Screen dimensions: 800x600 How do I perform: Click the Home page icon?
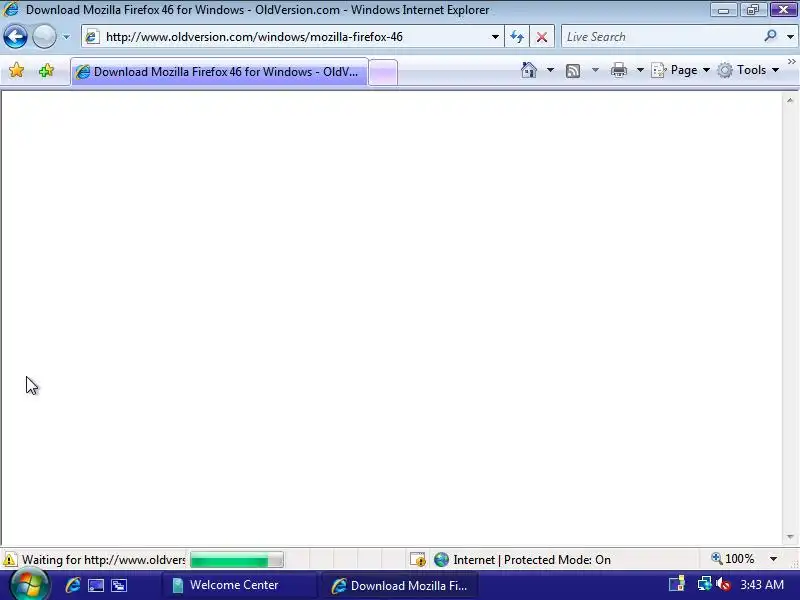click(529, 70)
